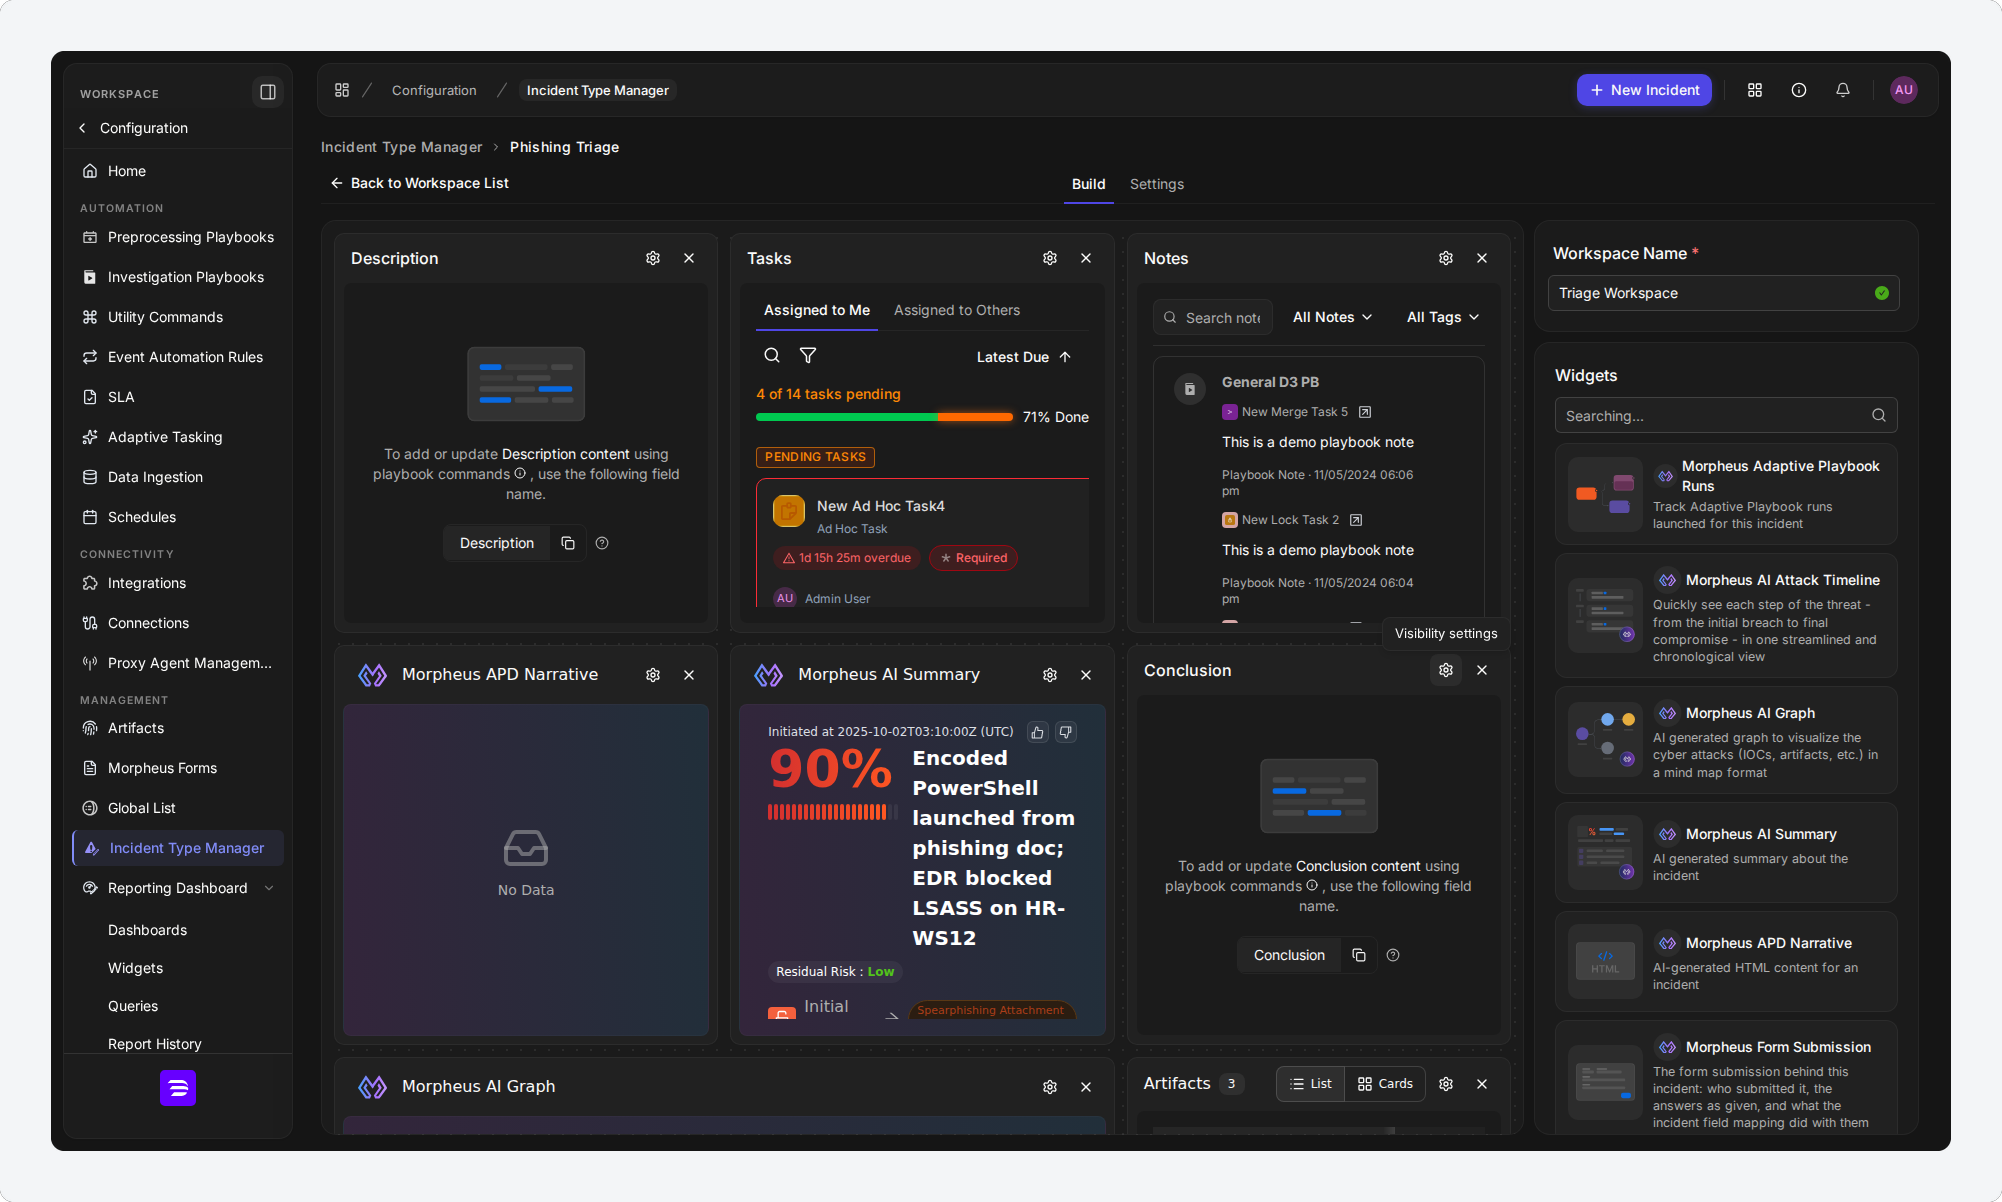Toggle Latest Due sort order arrow

[x=1065, y=357]
